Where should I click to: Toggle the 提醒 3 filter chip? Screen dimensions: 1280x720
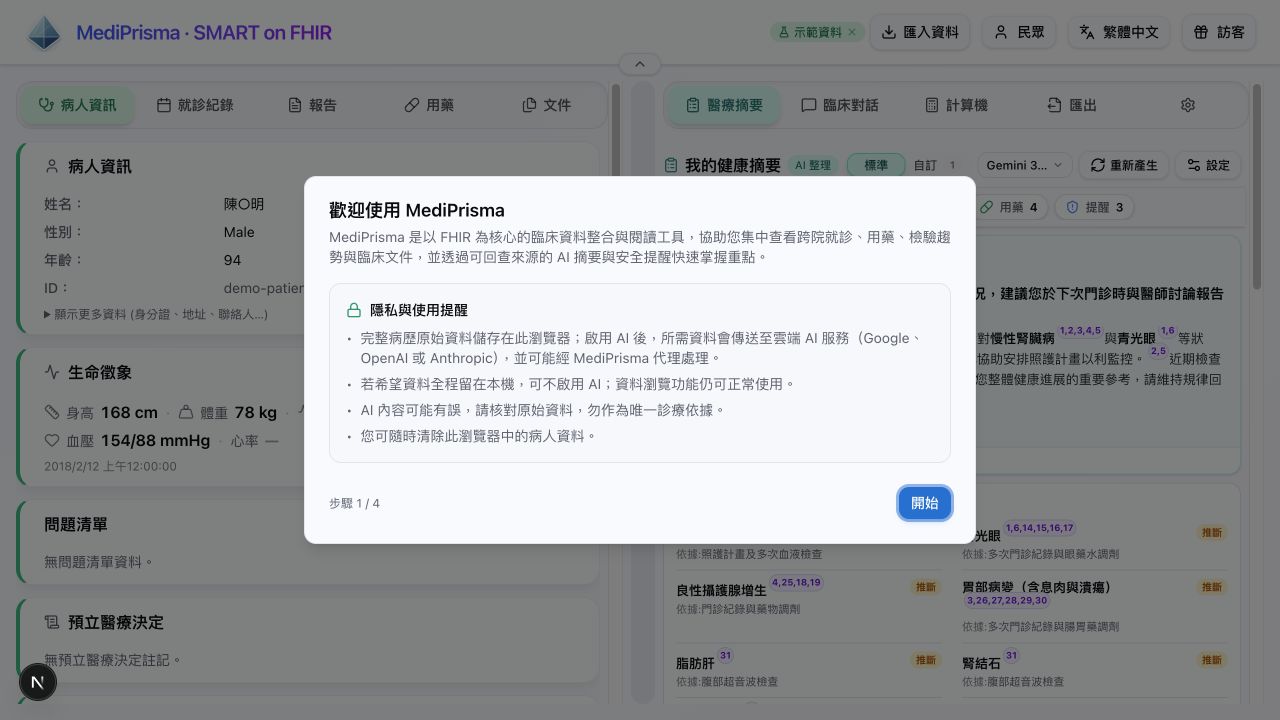(x=1094, y=208)
